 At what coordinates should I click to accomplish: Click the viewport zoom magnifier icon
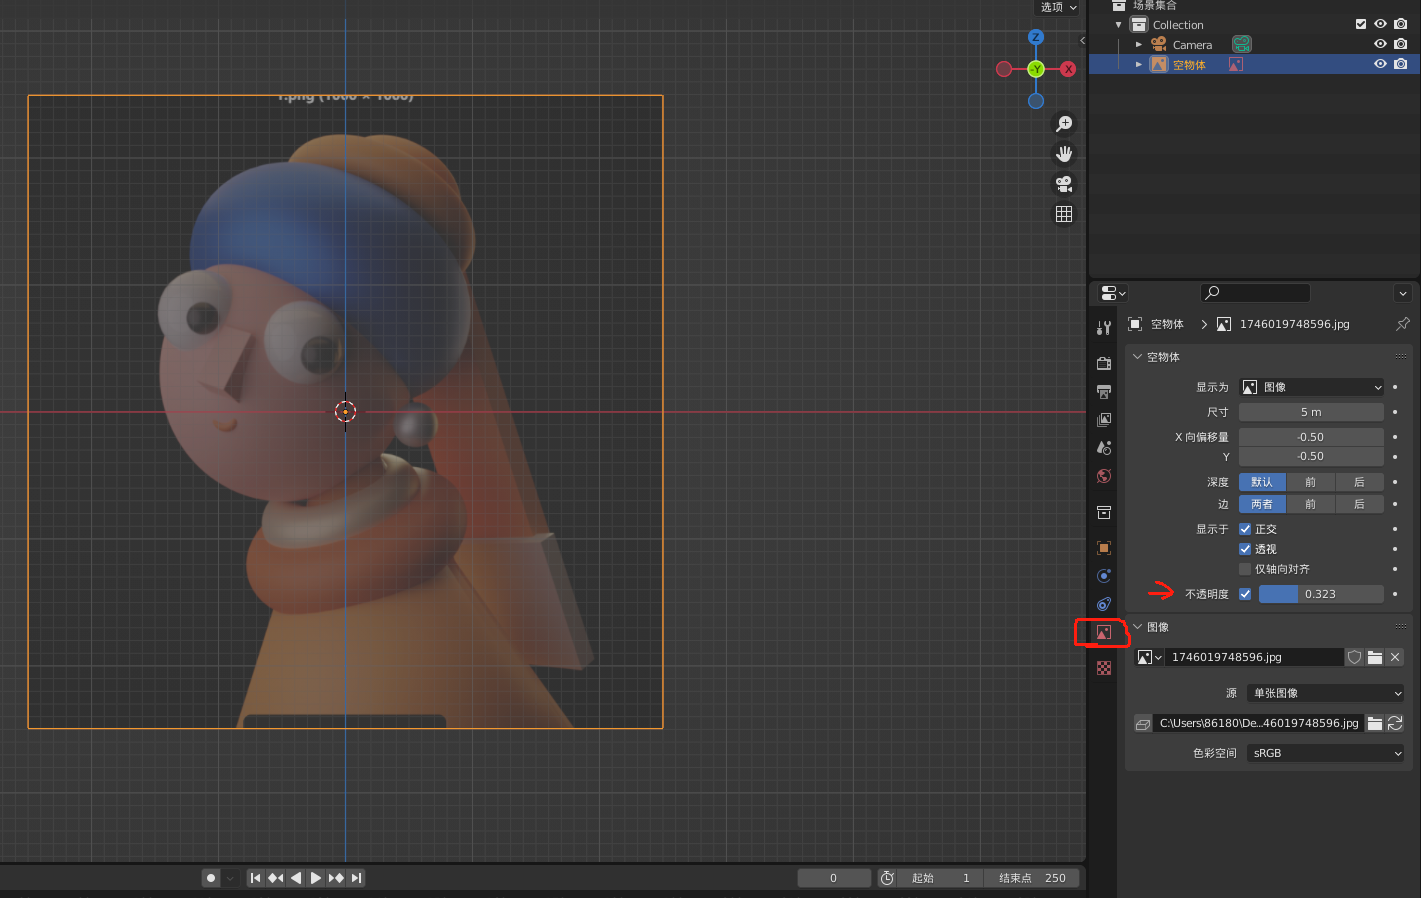[x=1064, y=124]
